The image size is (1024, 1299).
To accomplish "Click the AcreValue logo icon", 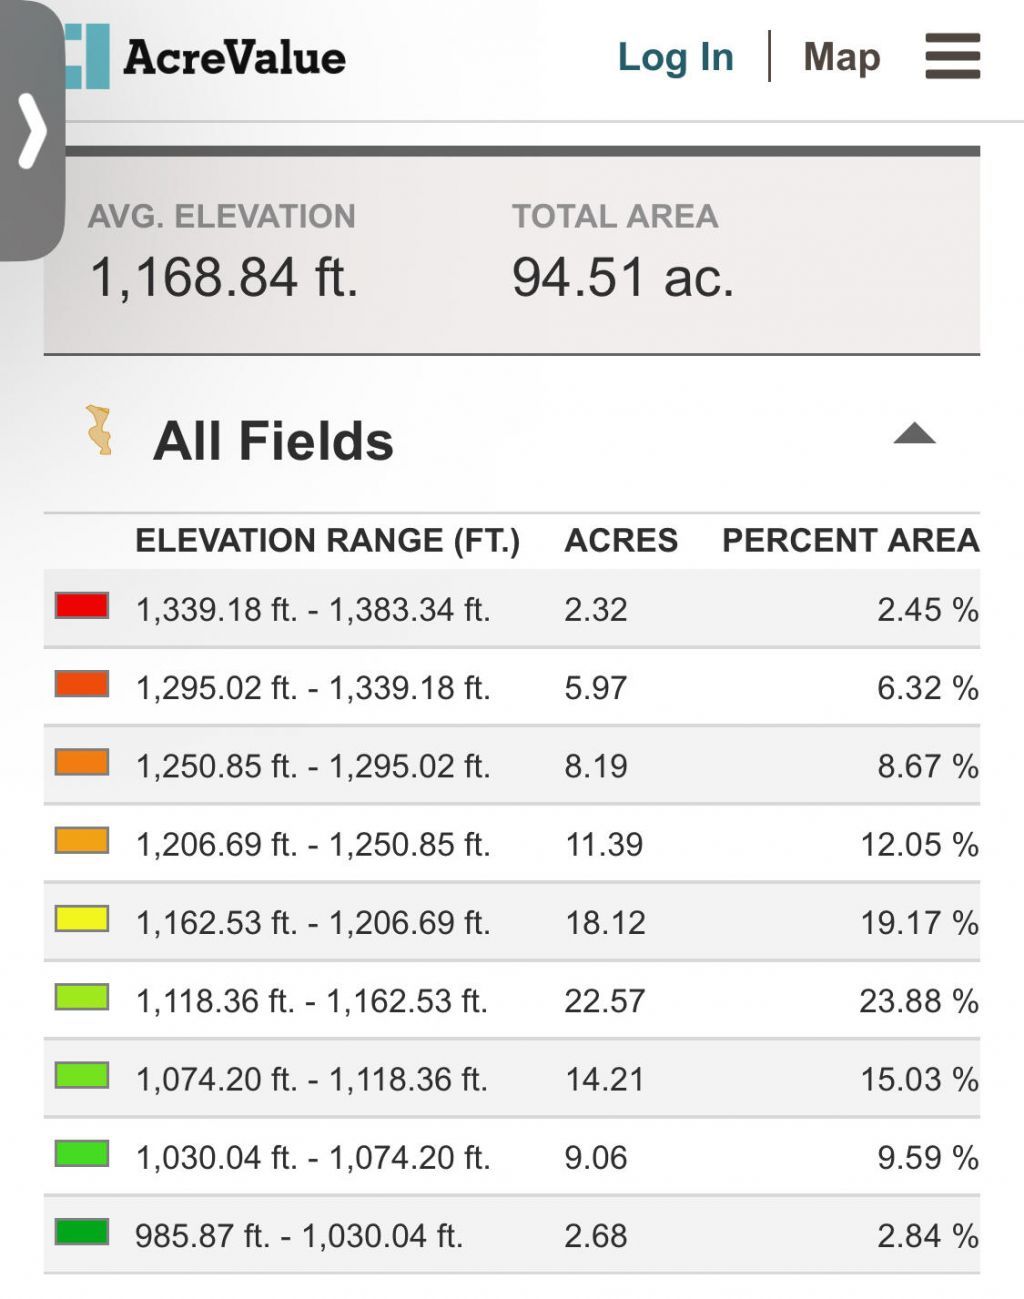I will (x=88, y=56).
